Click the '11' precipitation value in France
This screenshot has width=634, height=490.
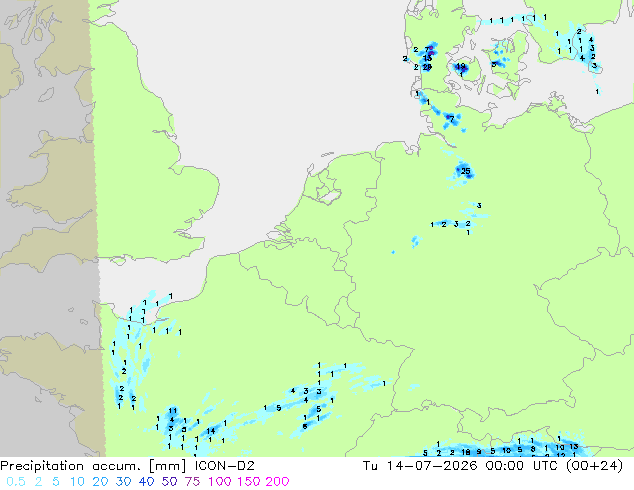pyautogui.click(x=173, y=410)
